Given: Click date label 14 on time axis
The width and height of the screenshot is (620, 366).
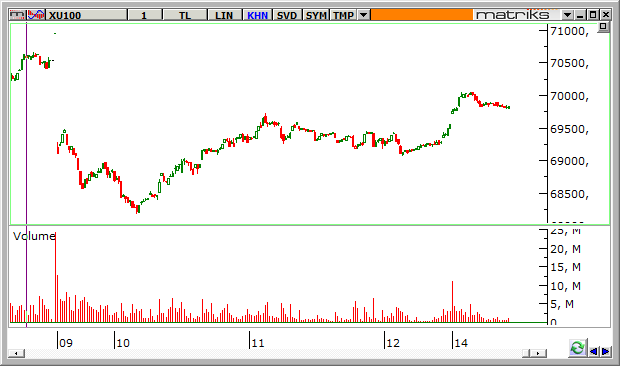Looking at the screenshot, I should [461, 343].
